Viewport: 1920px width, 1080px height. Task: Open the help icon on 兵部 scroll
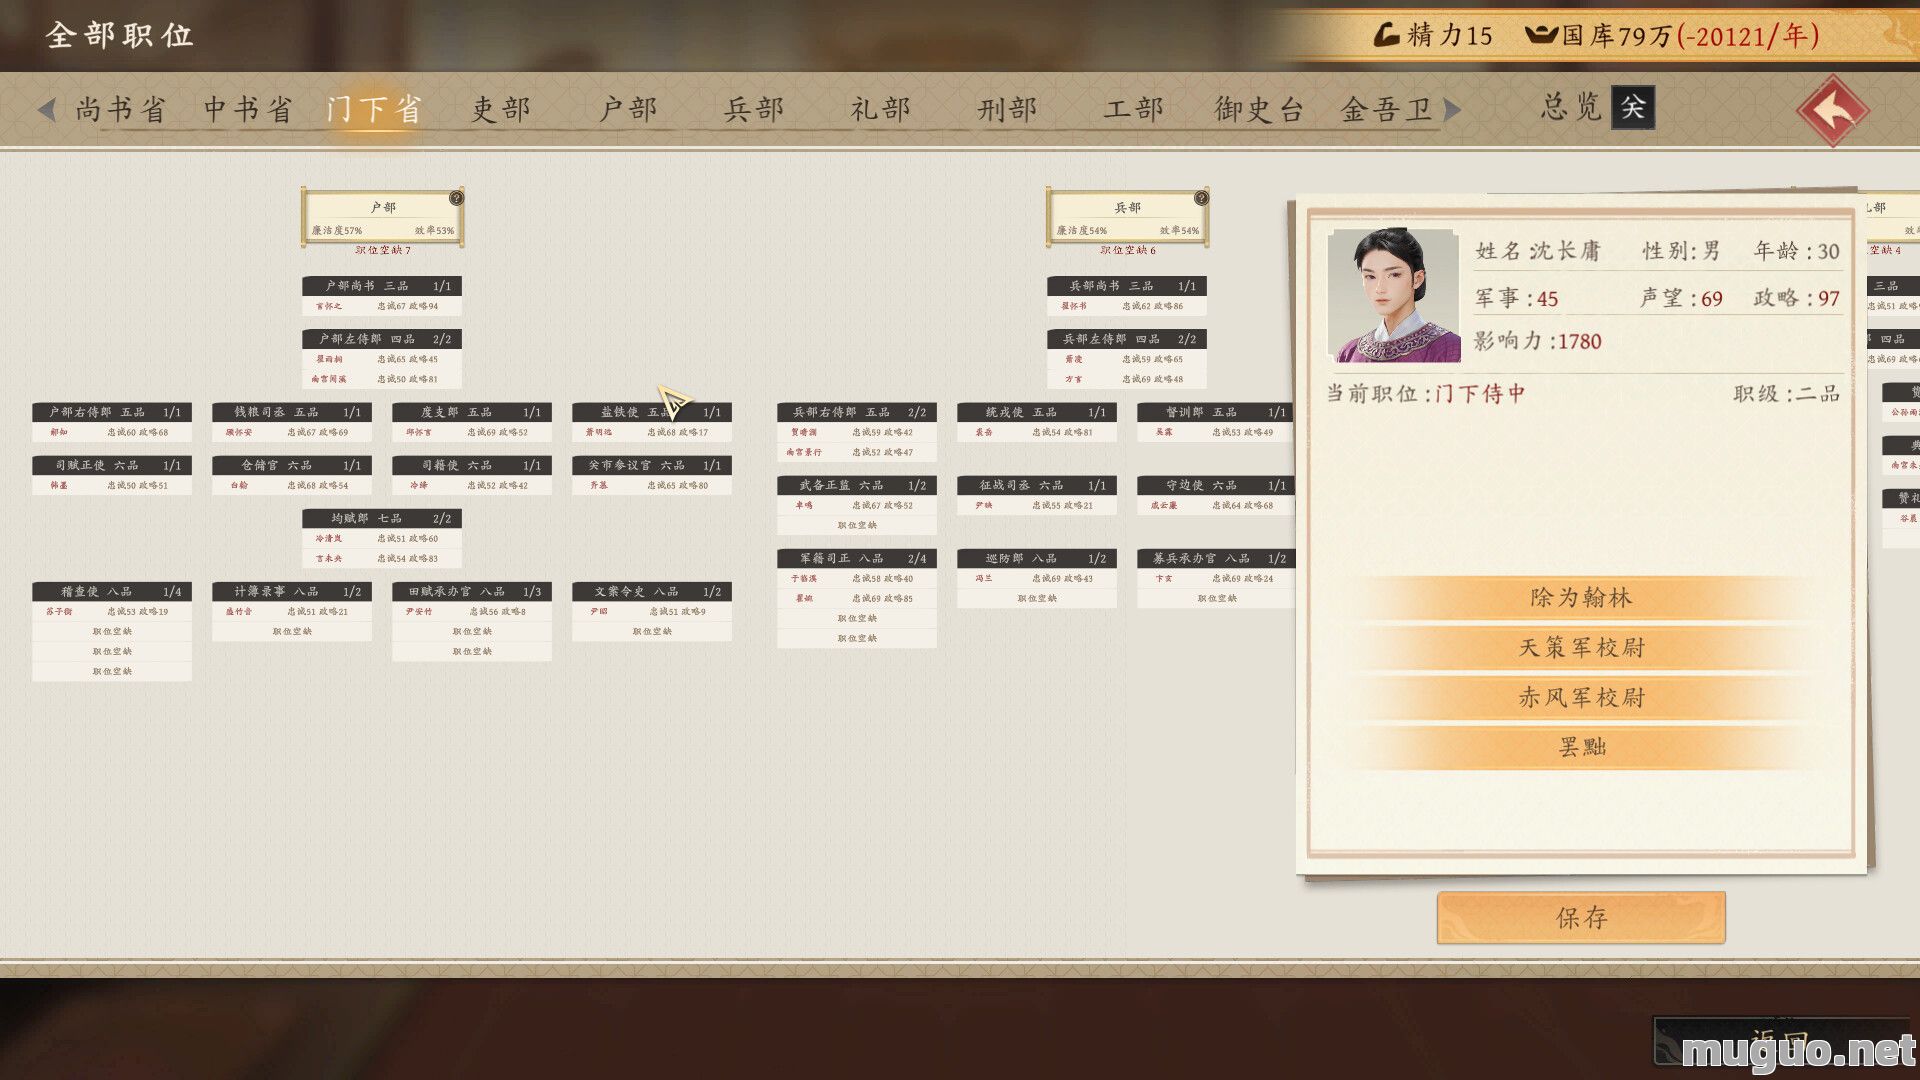tap(1201, 198)
